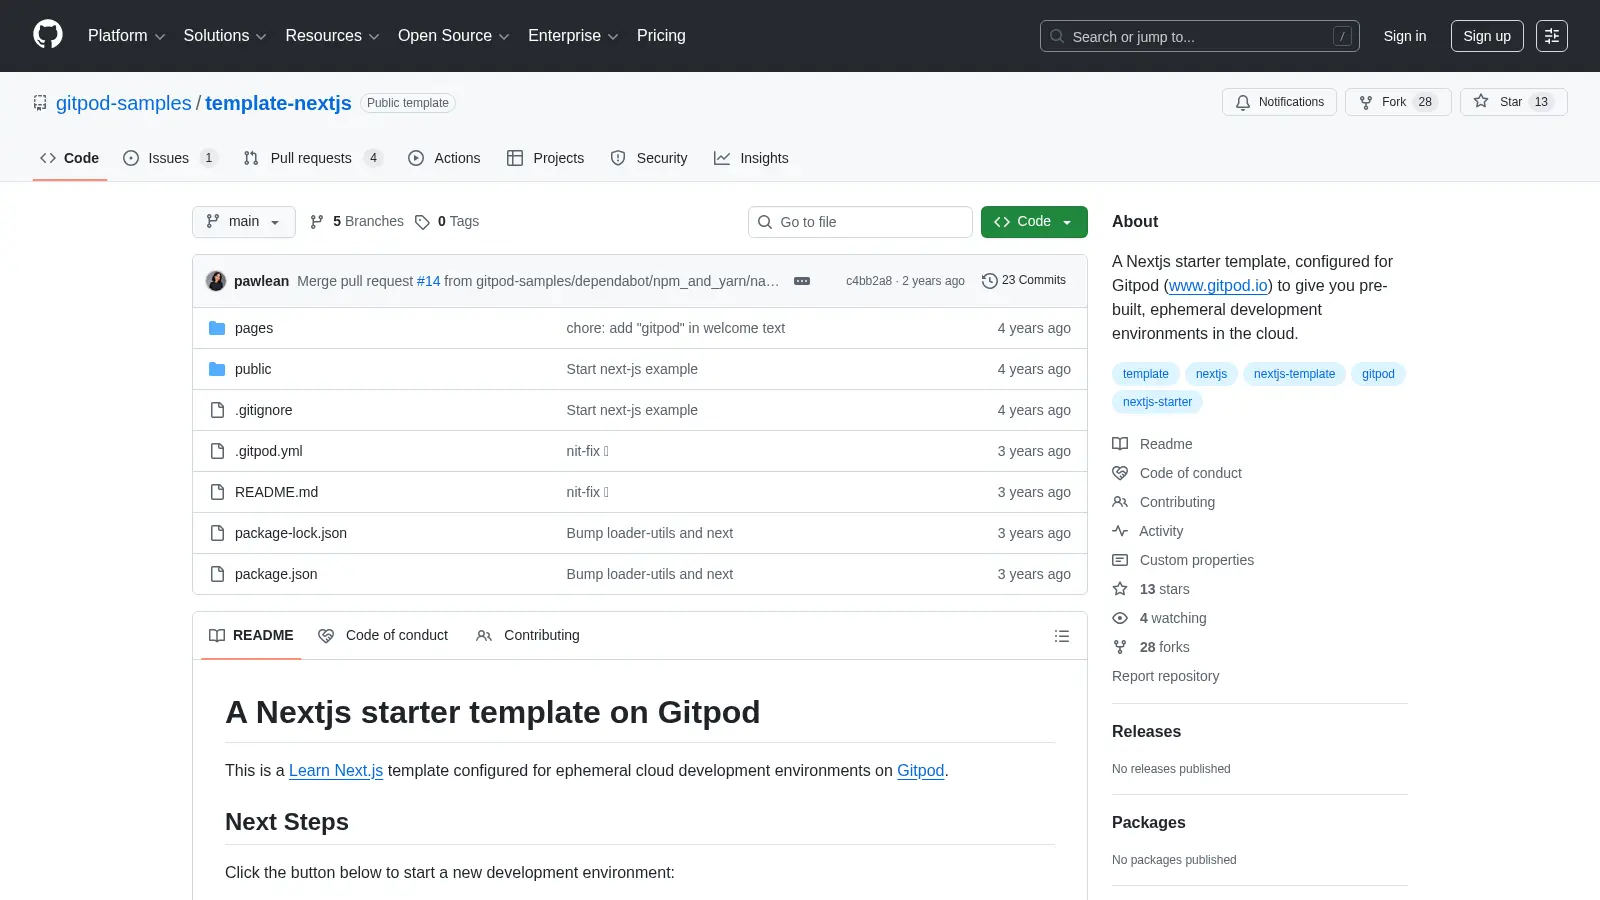Open the README.md file
The width and height of the screenshot is (1600, 900).
(276, 492)
